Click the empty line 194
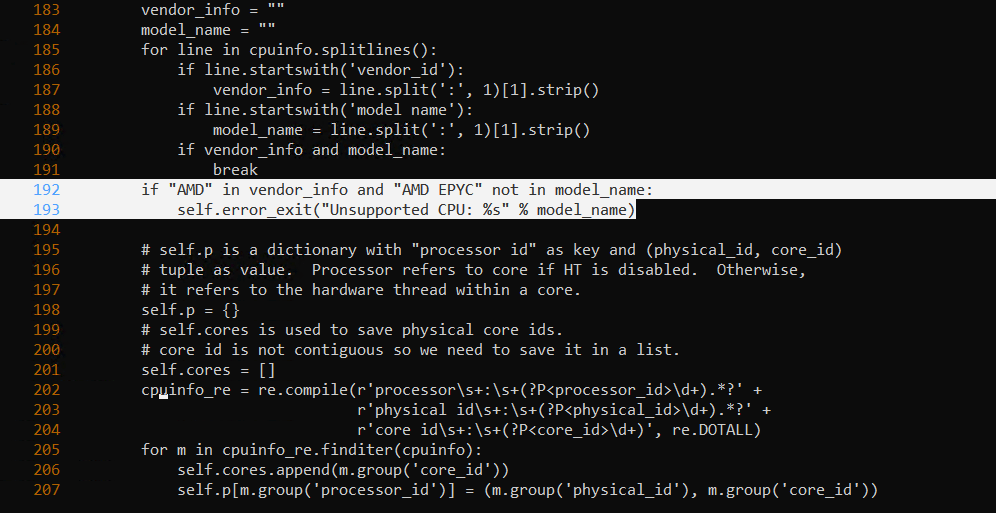The width and height of the screenshot is (996, 513). coord(400,230)
